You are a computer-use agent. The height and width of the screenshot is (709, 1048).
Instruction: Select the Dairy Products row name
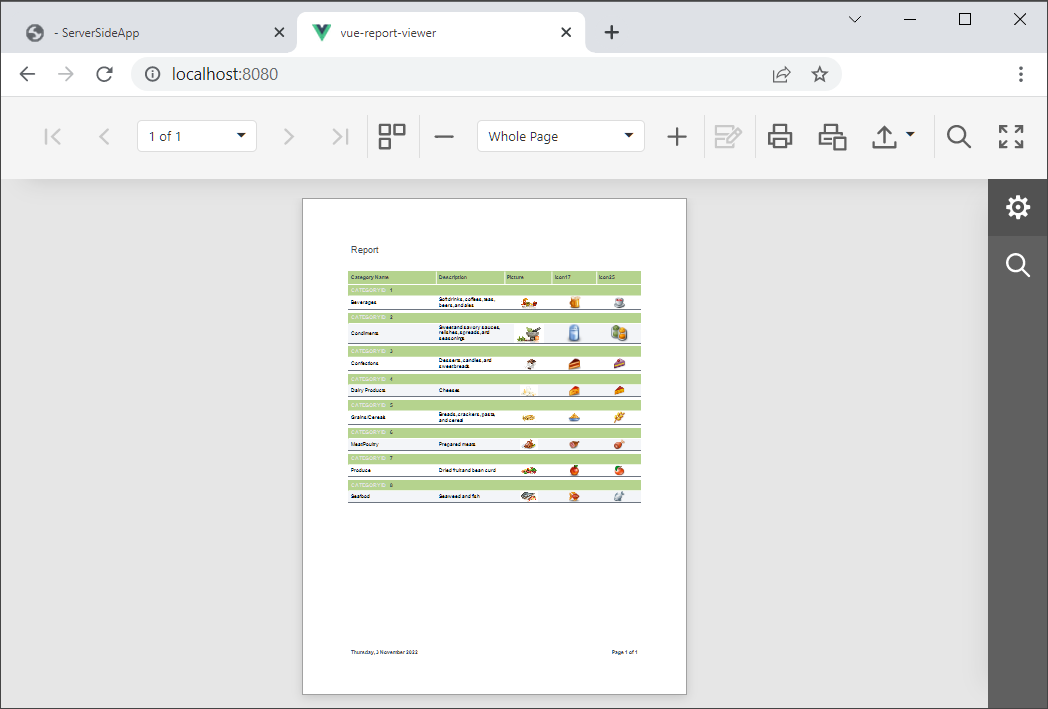point(368,390)
